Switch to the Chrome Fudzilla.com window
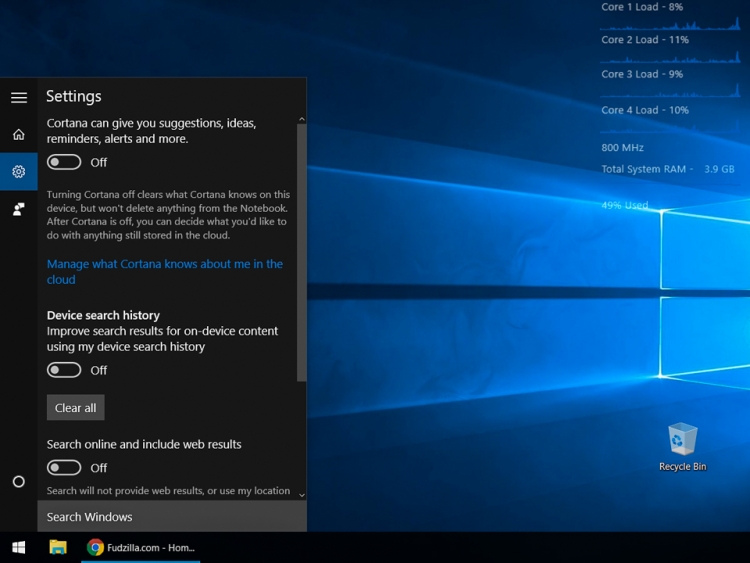750x563 pixels. pyautogui.click(x=141, y=547)
